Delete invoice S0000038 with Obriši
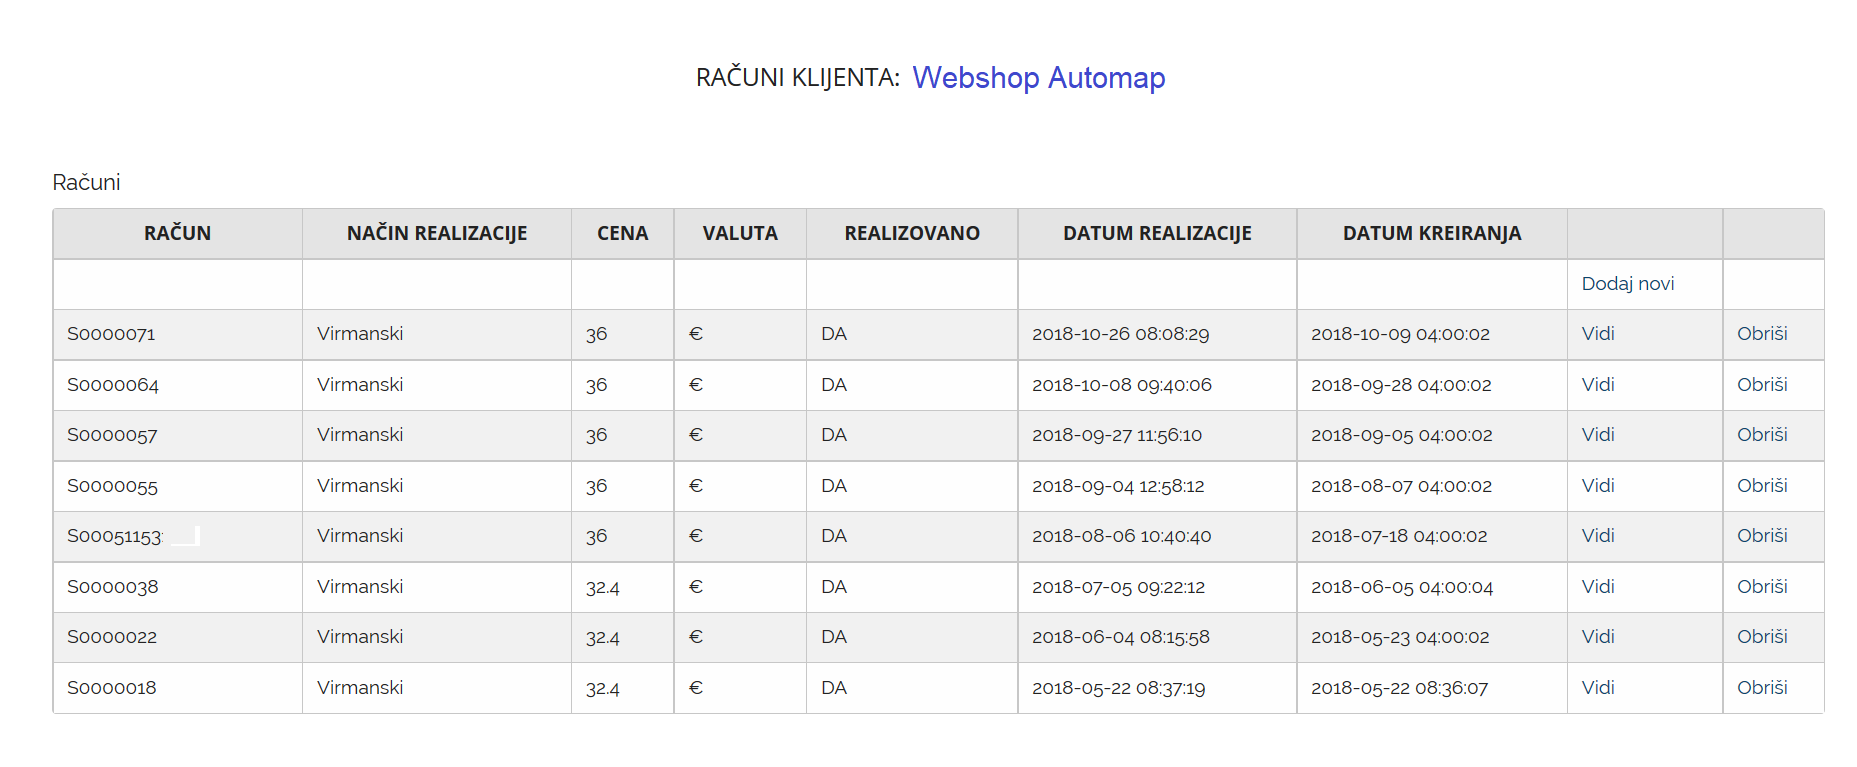 coord(1762,587)
